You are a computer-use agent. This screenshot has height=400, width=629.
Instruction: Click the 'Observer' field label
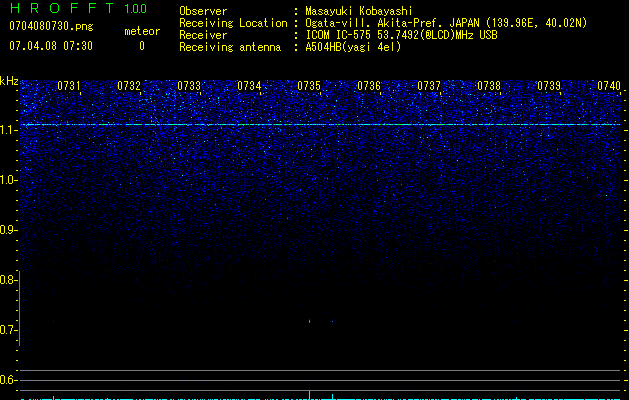pos(203,11)
